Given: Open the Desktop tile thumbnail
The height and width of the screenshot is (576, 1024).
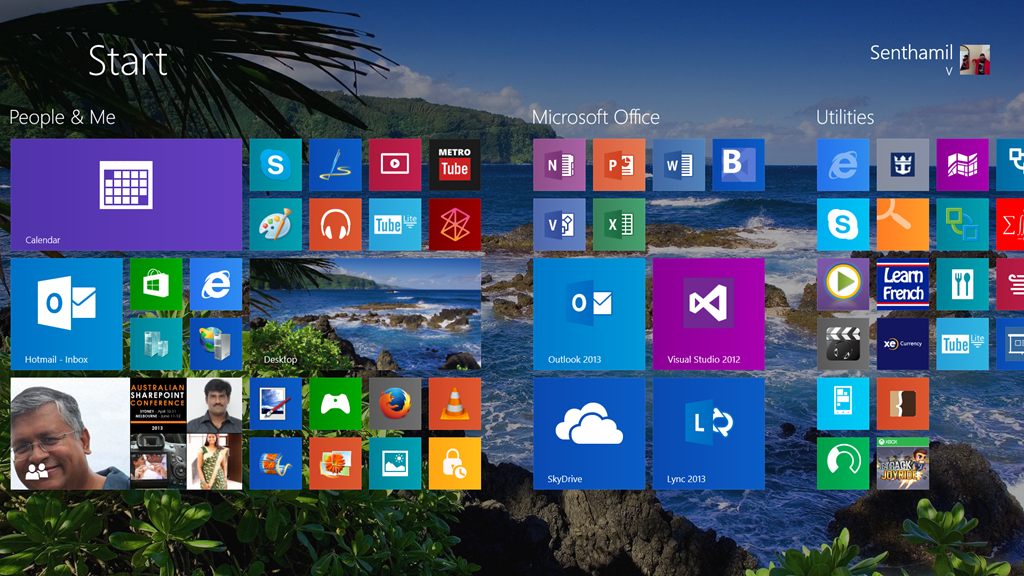Looking at the screenshot, I should (366, 314).
